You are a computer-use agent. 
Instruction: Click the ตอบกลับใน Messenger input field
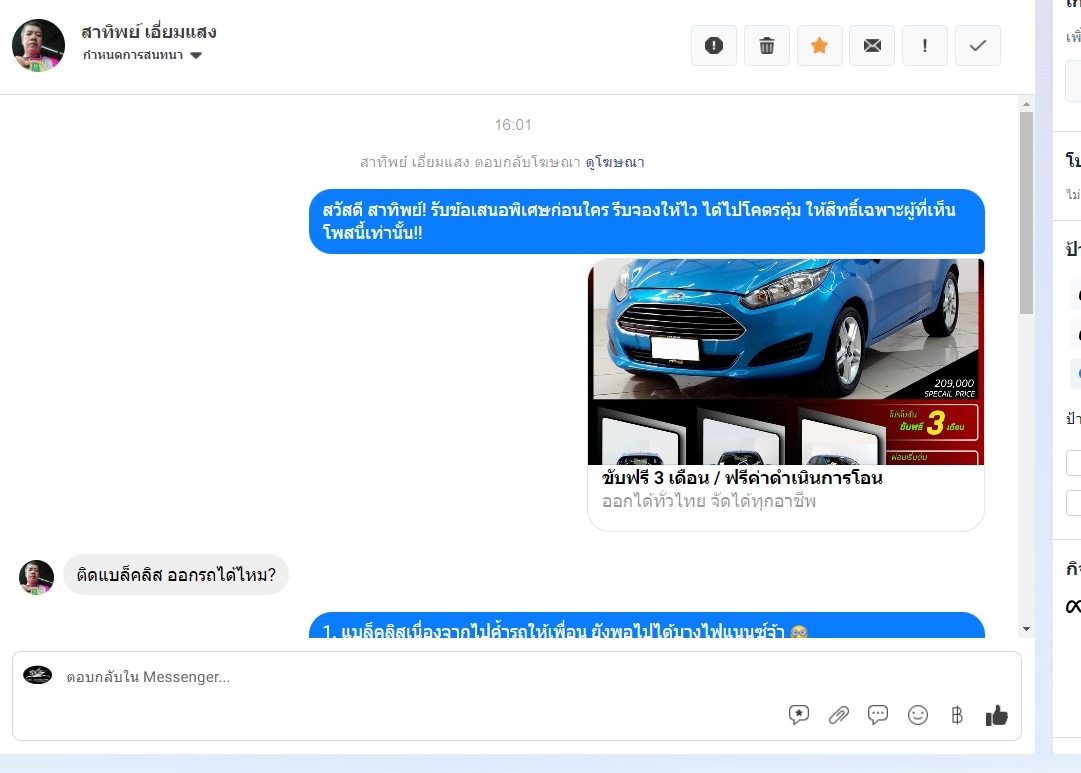pyautogui.click(x=517, y=677)
